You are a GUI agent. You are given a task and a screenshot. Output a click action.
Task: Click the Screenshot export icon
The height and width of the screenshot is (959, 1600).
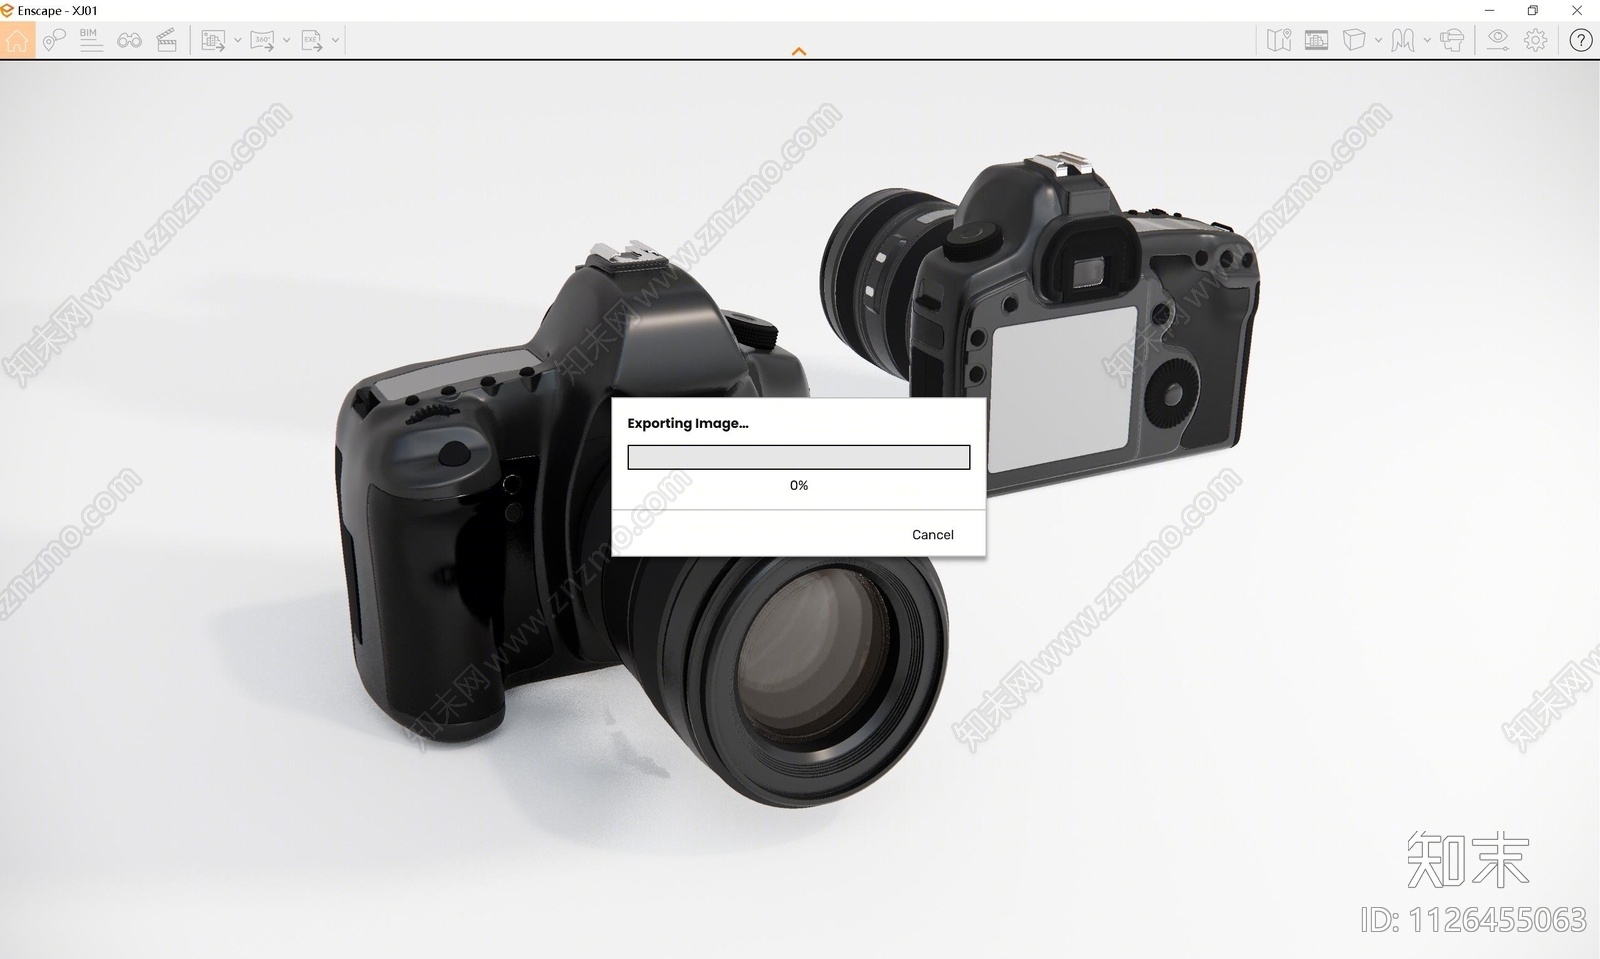(x=212, y=41)
